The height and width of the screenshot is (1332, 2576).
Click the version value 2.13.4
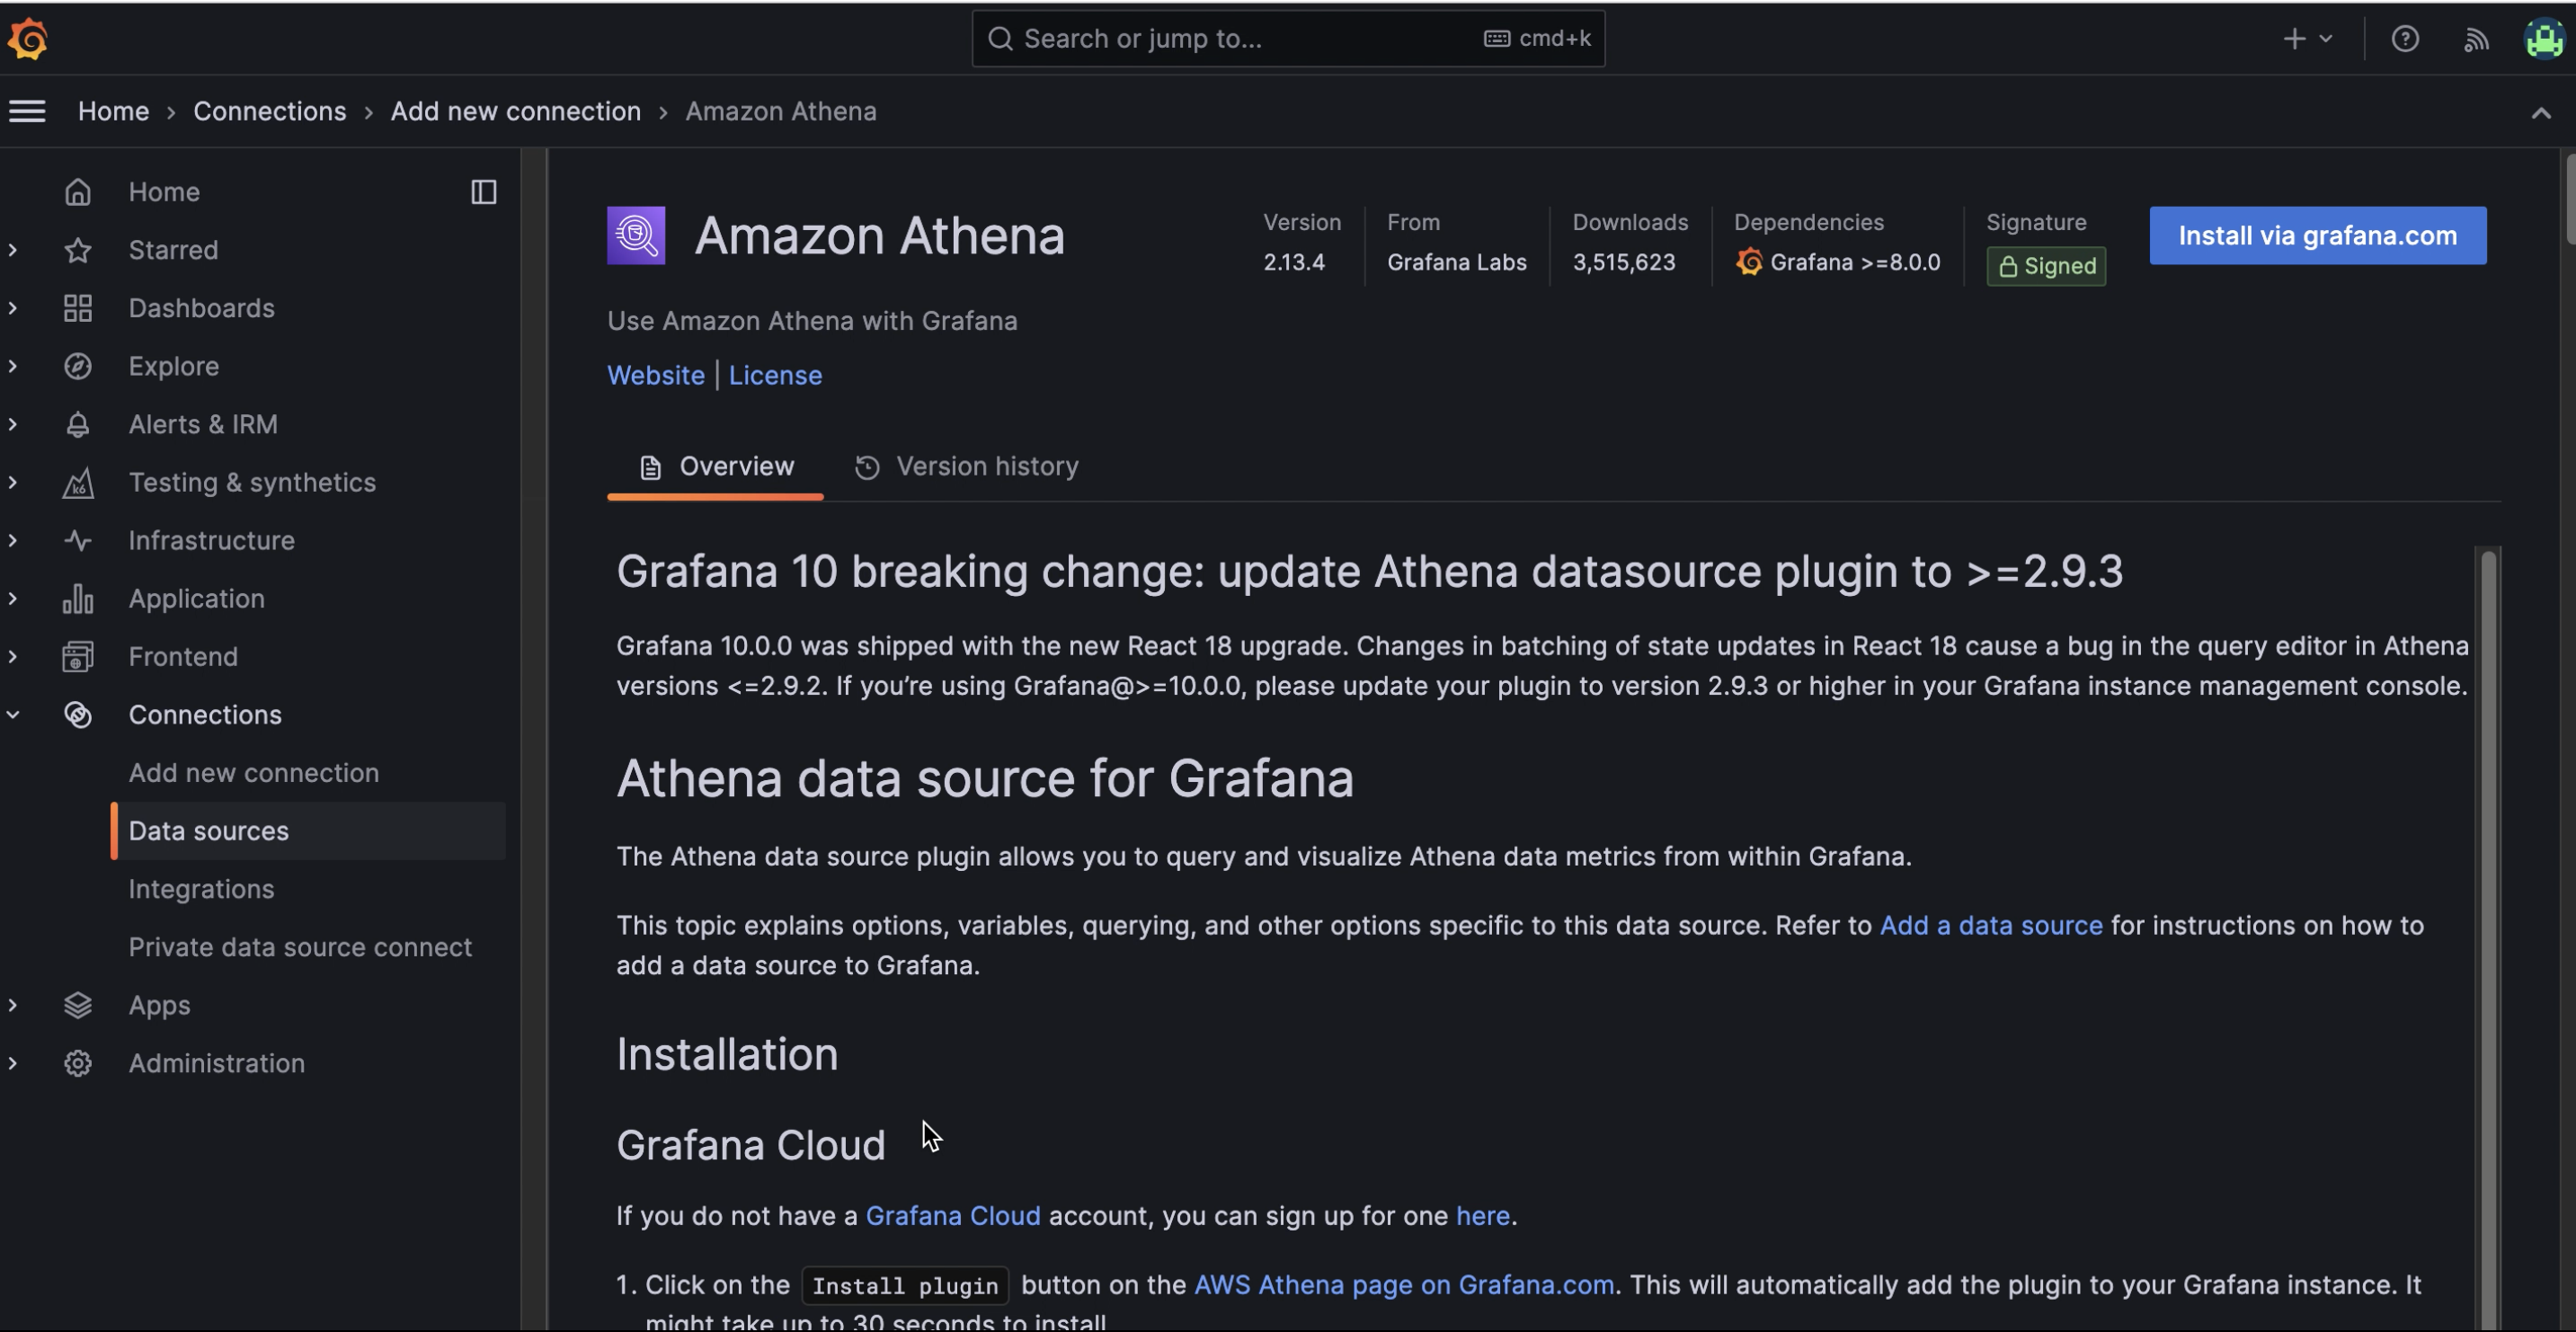(x=1293, y=262)
